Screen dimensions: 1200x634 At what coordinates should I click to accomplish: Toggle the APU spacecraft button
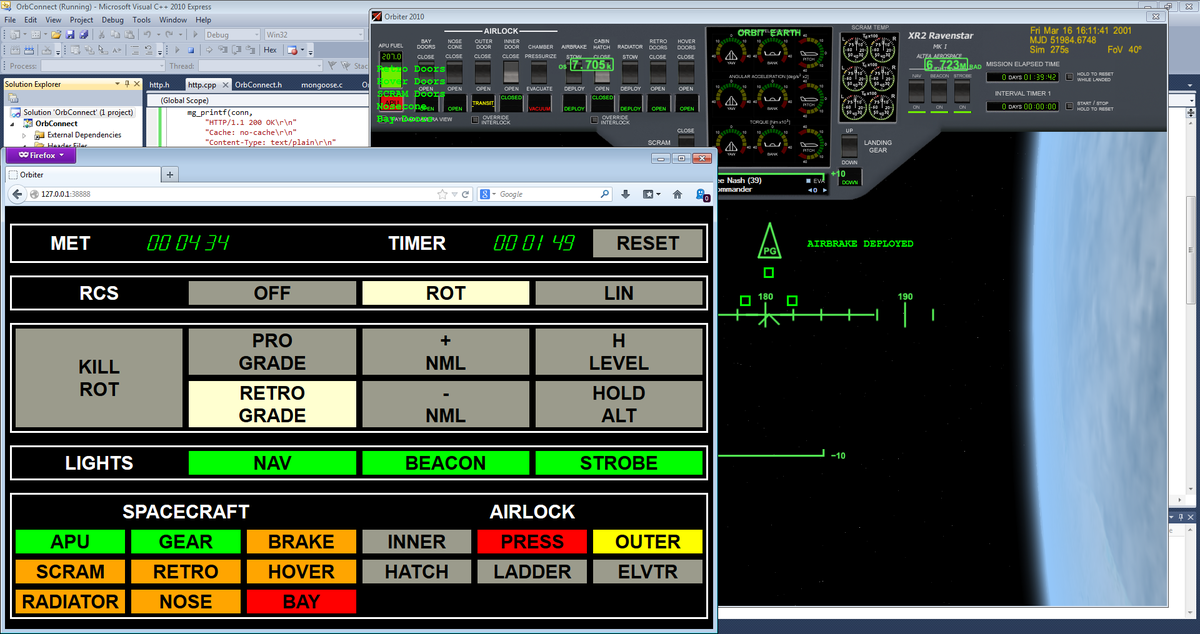(70, 542)
